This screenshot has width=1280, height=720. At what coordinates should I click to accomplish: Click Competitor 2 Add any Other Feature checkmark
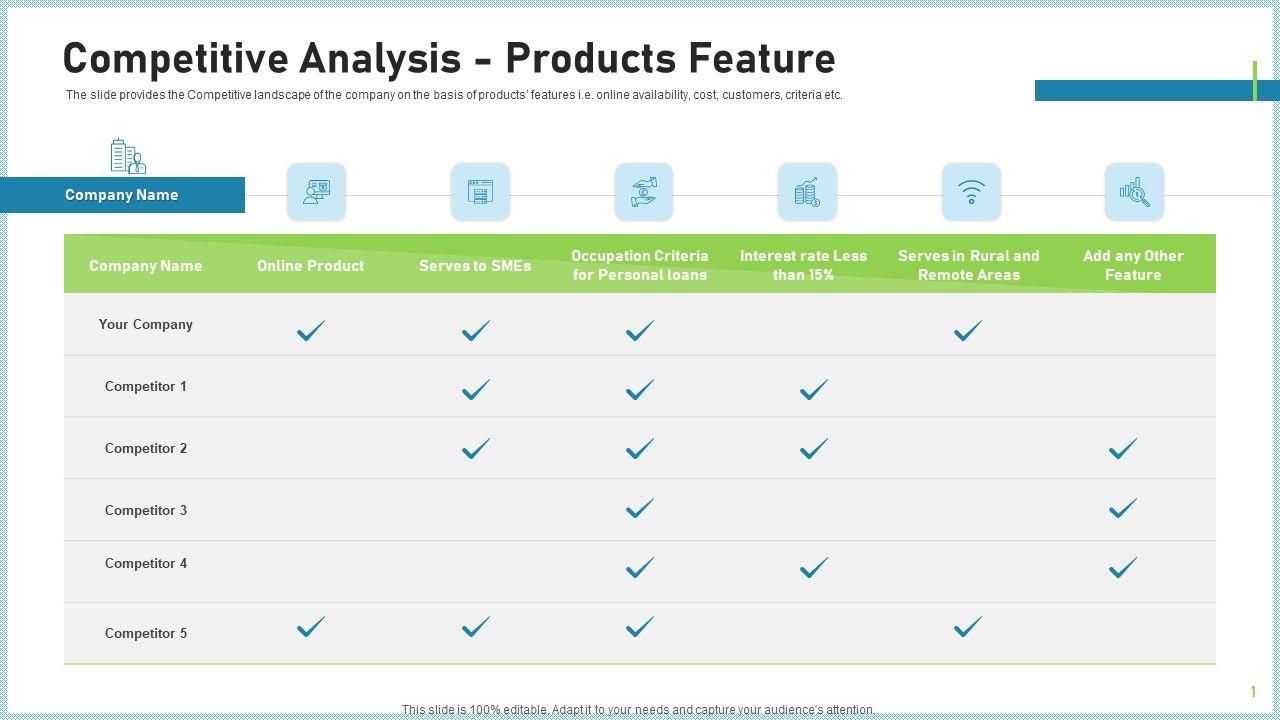tap(1123, 449)
